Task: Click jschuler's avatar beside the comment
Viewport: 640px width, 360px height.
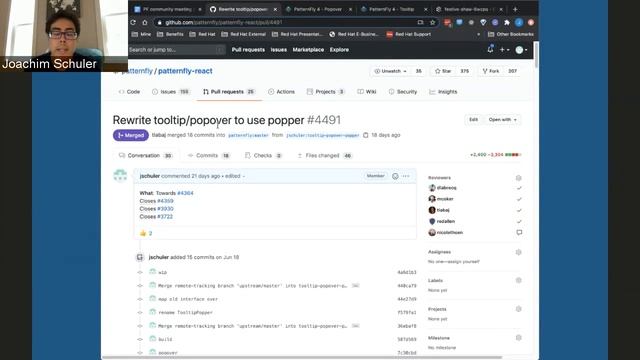Action: pos(120,176)
